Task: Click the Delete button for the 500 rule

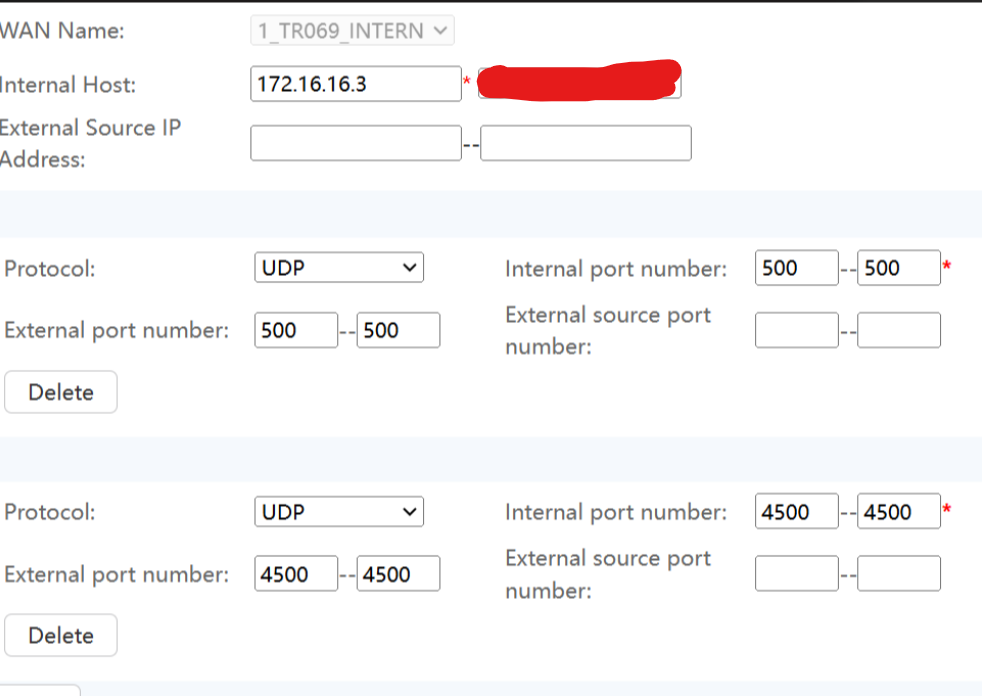Action: coord(60,391)
